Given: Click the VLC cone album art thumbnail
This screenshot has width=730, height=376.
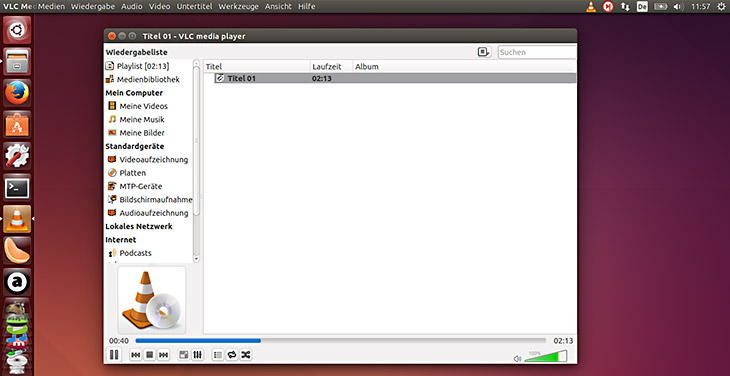Looking at the screenshot, I should tap(152, 300).
